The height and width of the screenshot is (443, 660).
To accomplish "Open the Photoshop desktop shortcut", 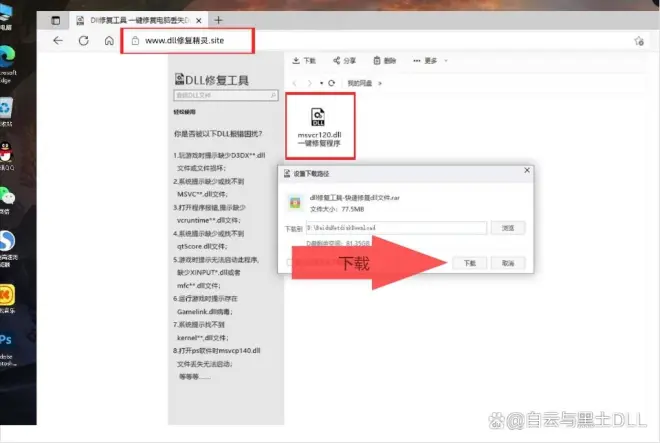I will pyautogui.click(x=7, y=338).
